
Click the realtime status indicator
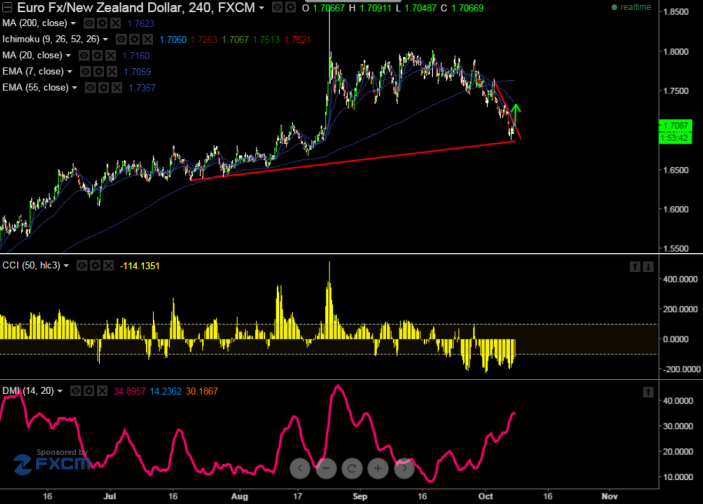(x=631, y=7)
